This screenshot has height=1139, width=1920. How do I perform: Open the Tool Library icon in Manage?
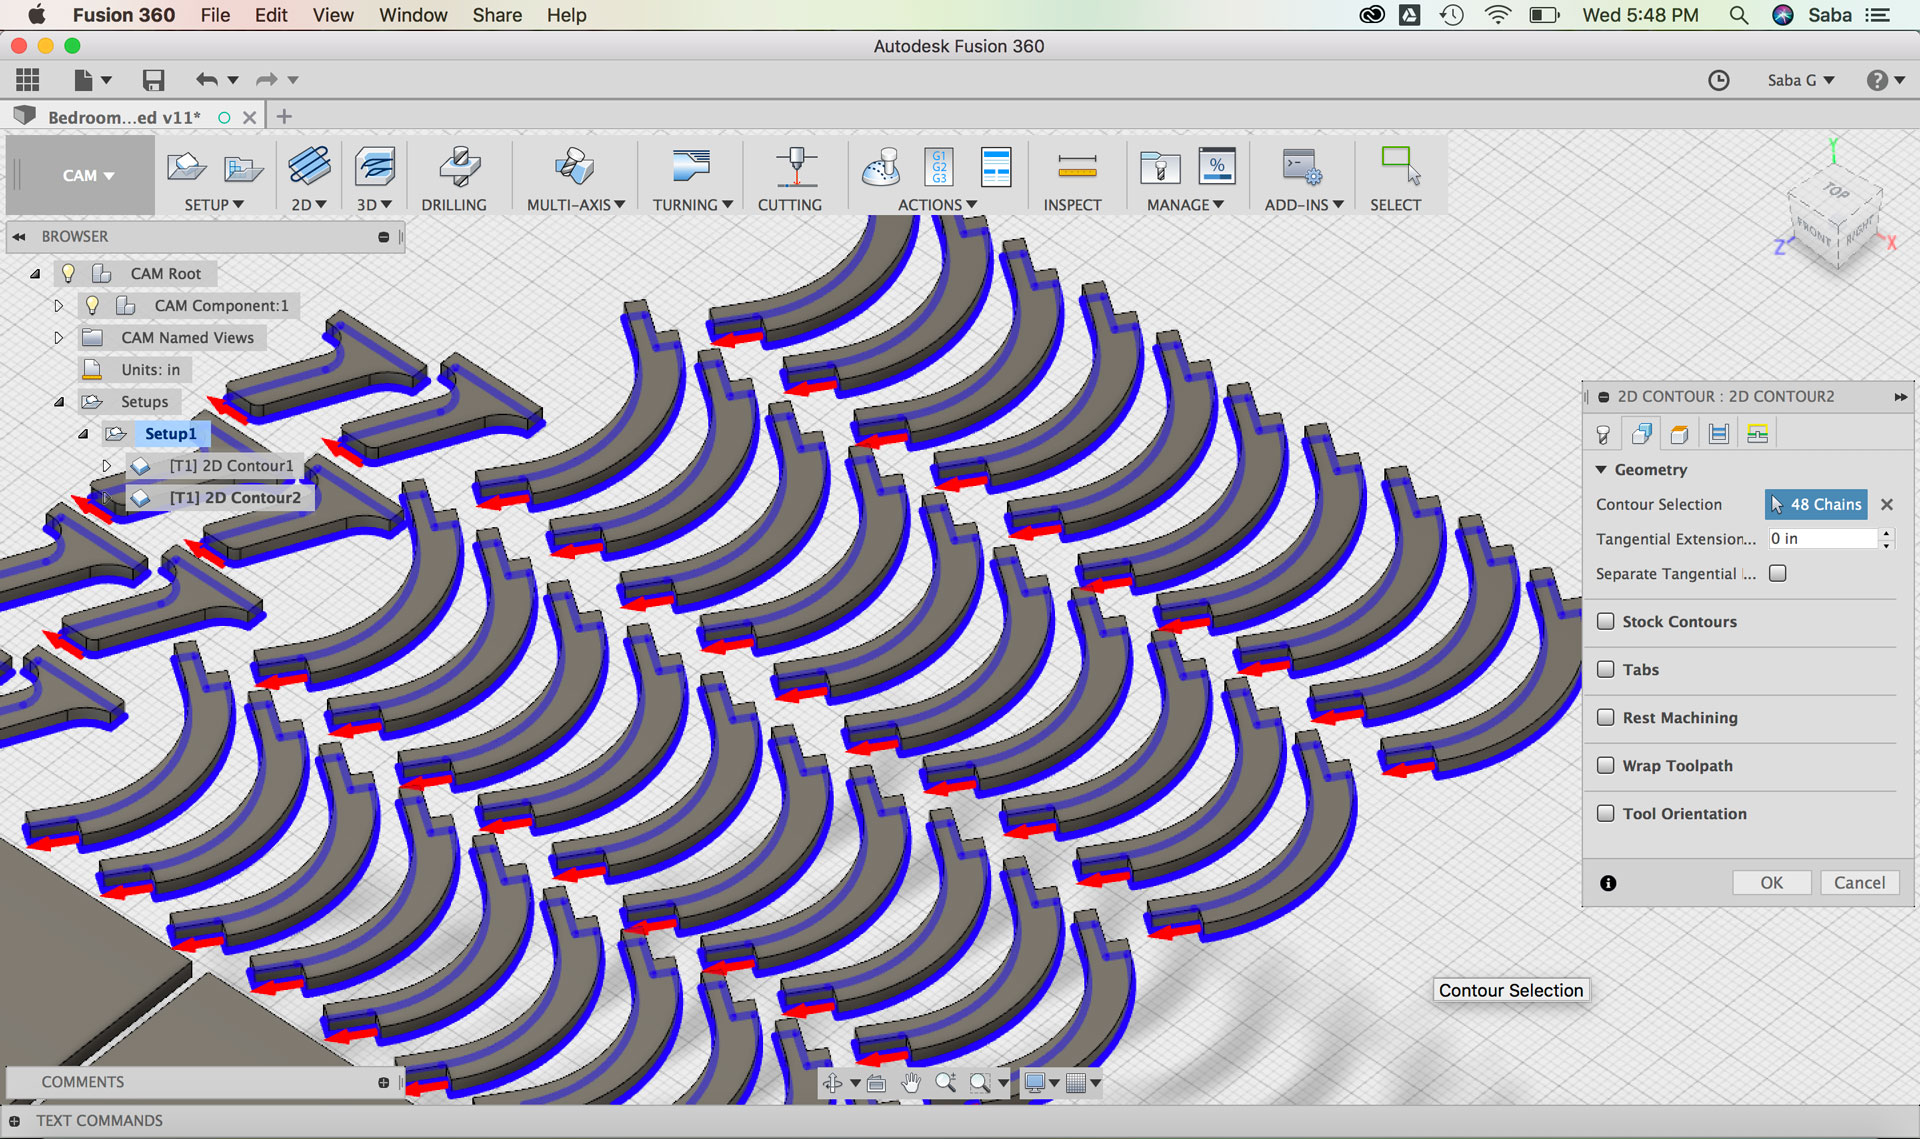1160,168
